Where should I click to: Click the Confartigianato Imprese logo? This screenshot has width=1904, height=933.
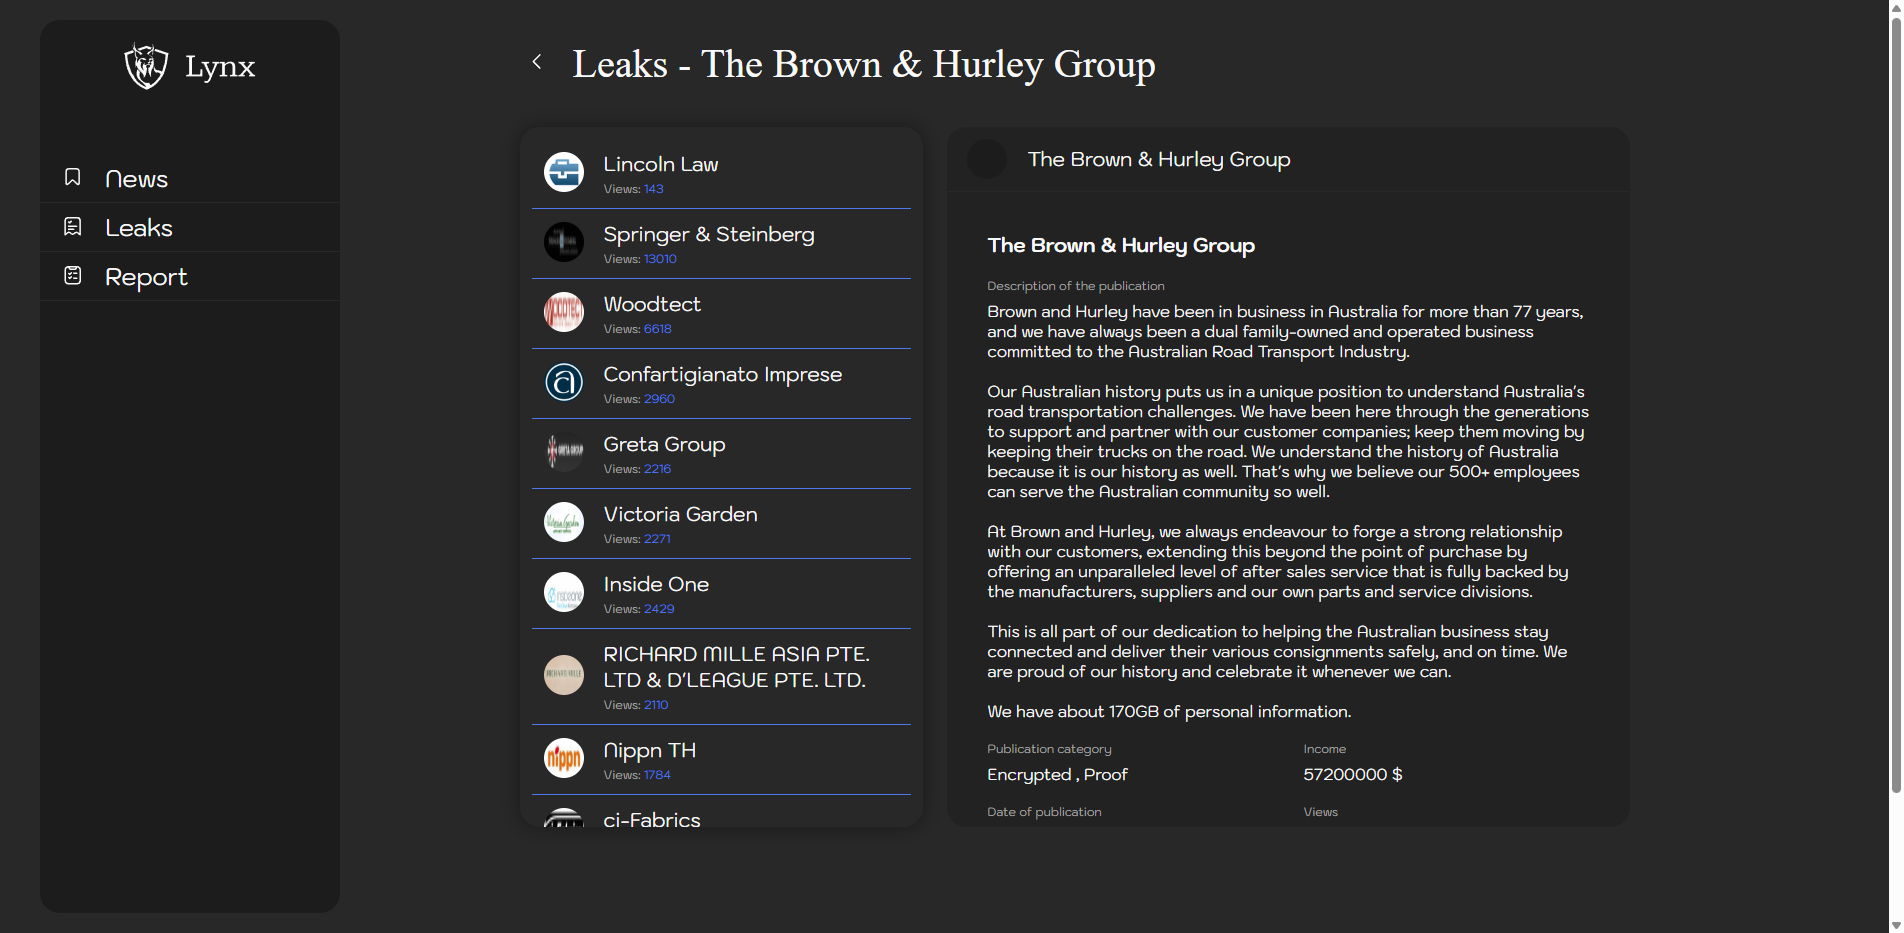[564, 382]
